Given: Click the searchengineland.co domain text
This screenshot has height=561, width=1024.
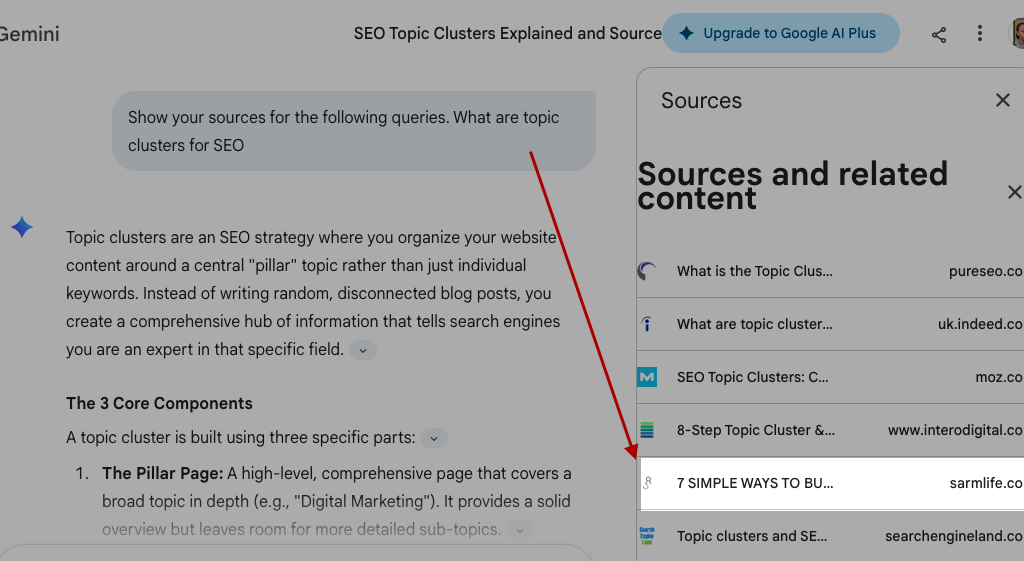Looking at the screenshot, I should tap(954, 536).
